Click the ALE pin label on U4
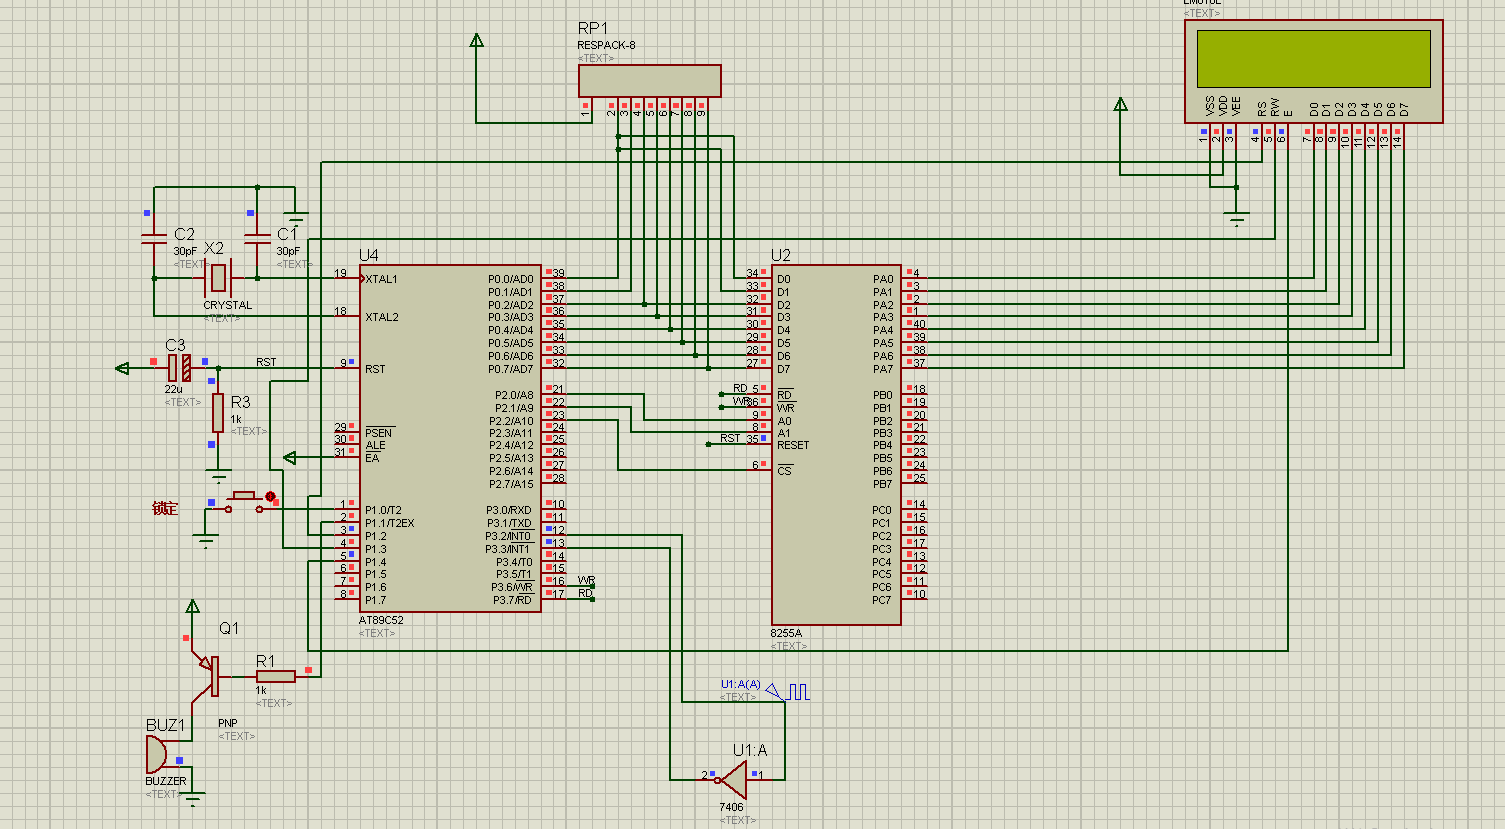 [x=375, y=445]
